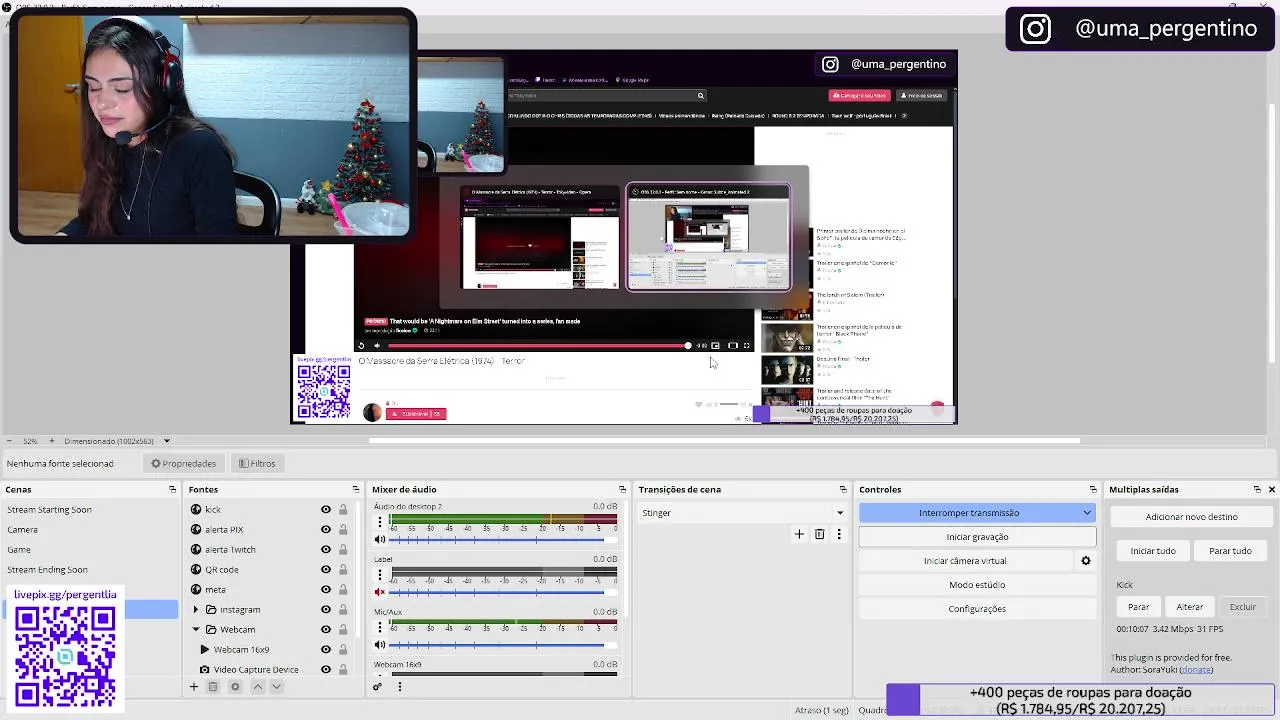Select the Stream Starting Soon scene
Viewport: 1280px width, 720px height.
point(90,510)
